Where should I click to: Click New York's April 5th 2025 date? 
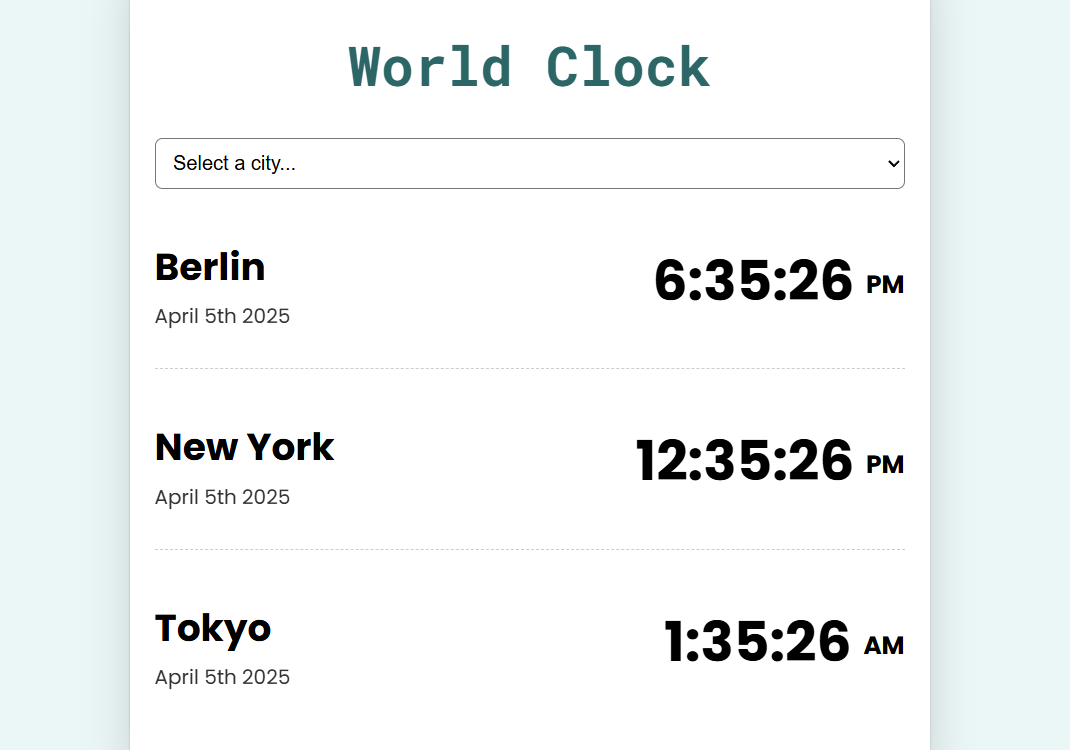tap(222, 497)
